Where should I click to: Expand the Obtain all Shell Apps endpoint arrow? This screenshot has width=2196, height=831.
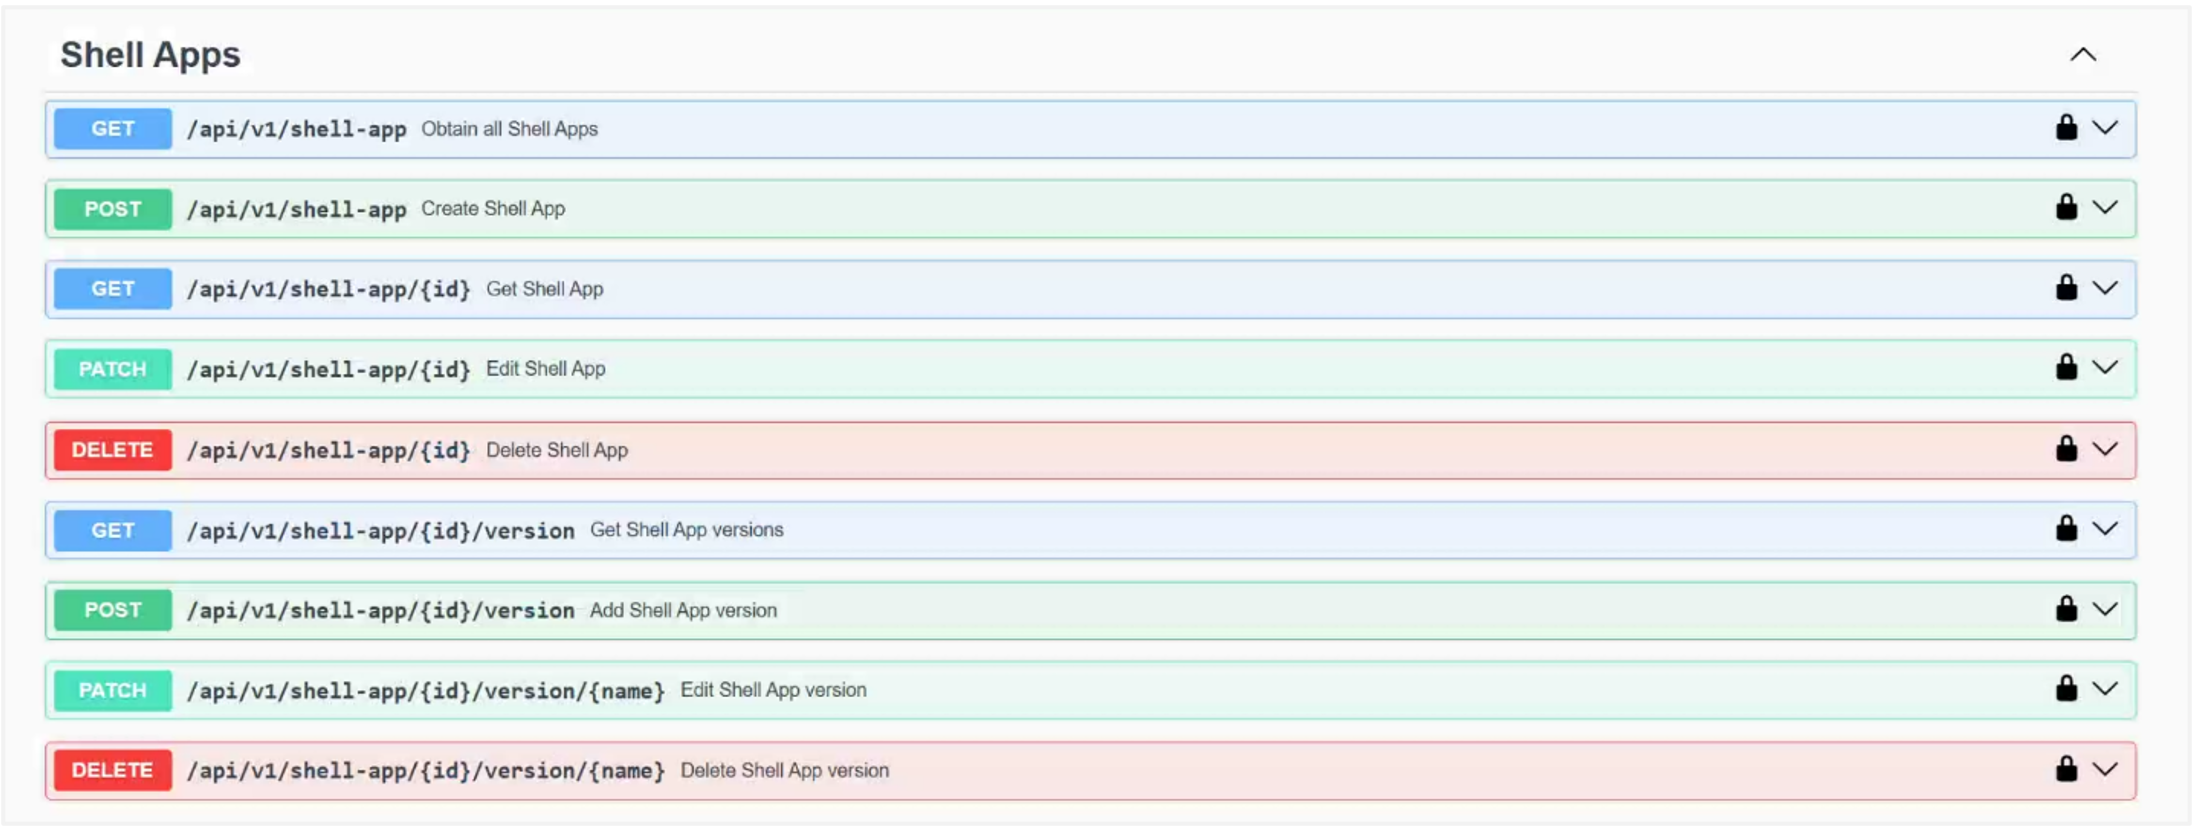[2105, 128]
